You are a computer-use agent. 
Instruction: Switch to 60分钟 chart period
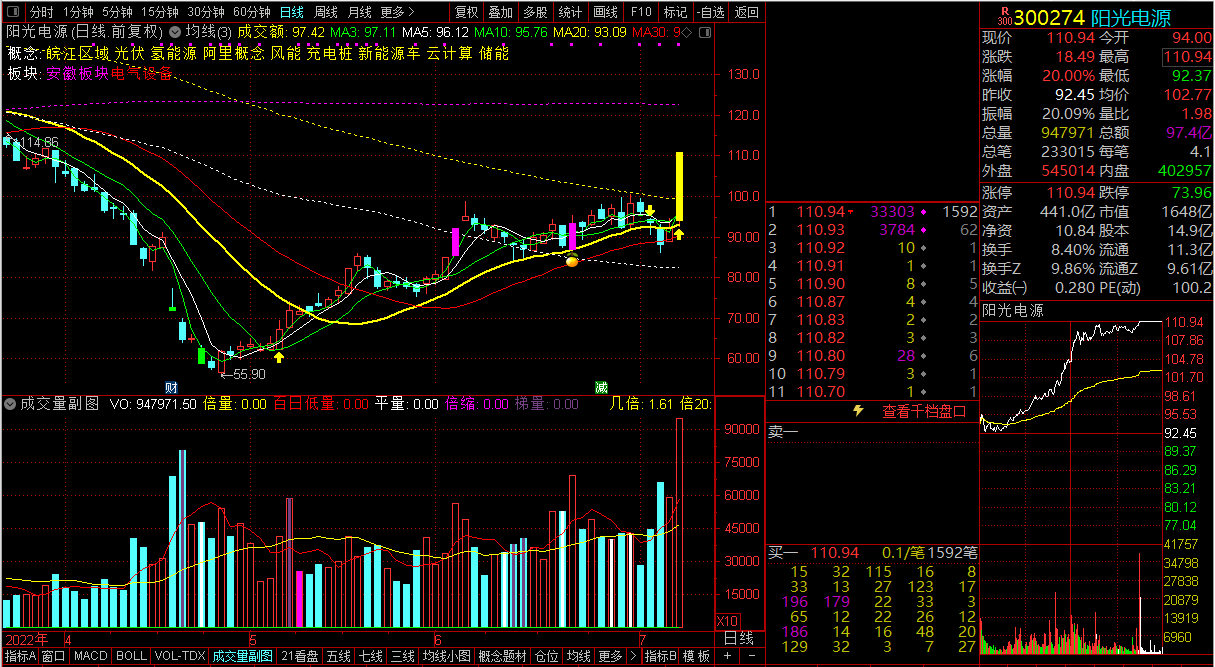(252, 13)
